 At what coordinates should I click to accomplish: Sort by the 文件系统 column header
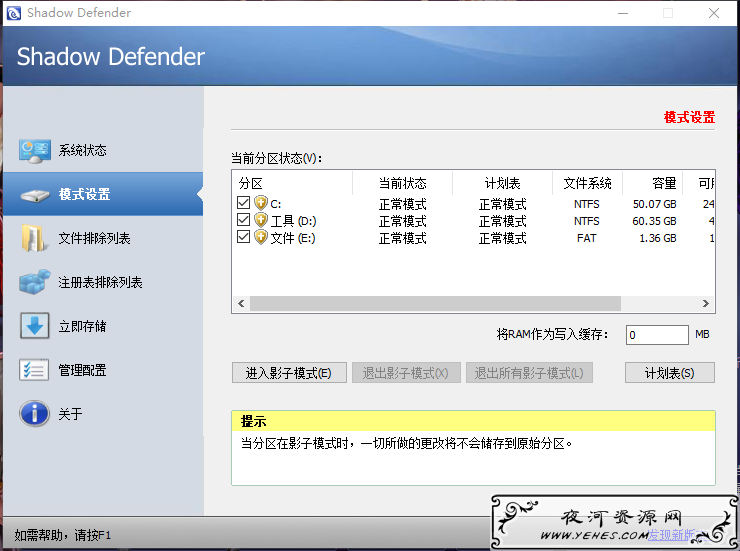[587, 184]
